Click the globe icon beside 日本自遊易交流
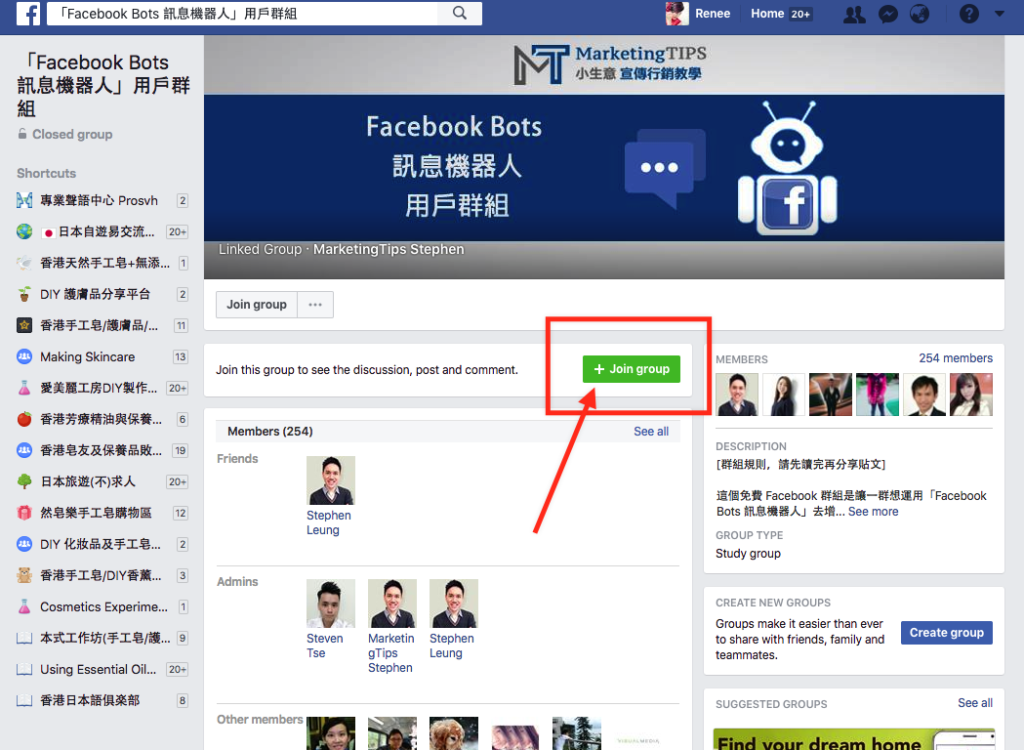Viewport: 1024px width, 750px height. coord(24,232)
